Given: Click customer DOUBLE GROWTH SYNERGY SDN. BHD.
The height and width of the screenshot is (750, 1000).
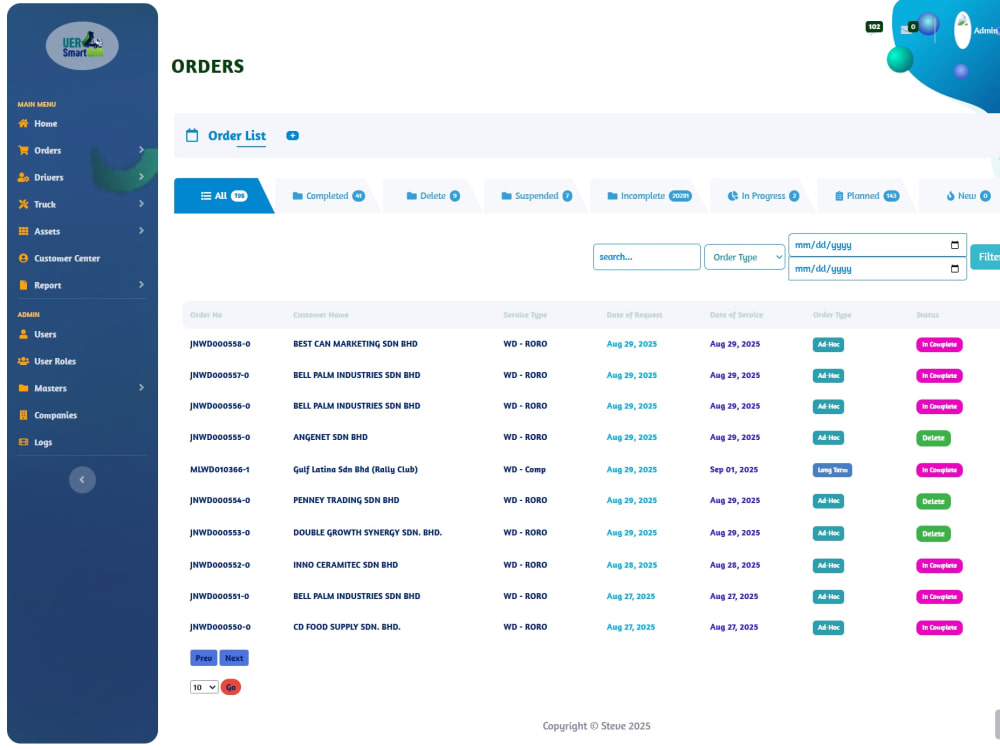Looking at the screenshot, I should (x=367, y=533).
